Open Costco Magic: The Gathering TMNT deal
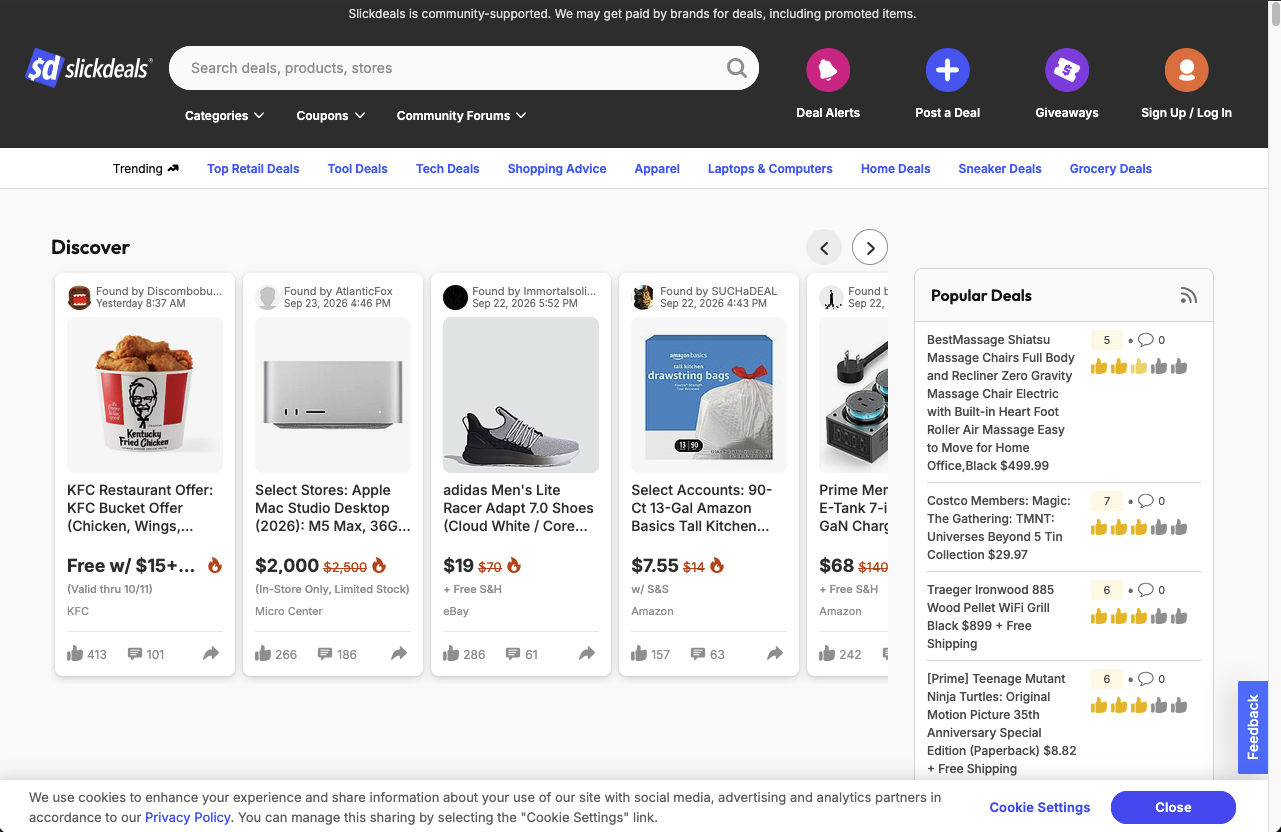1281x832 pixels. [999, 528]
